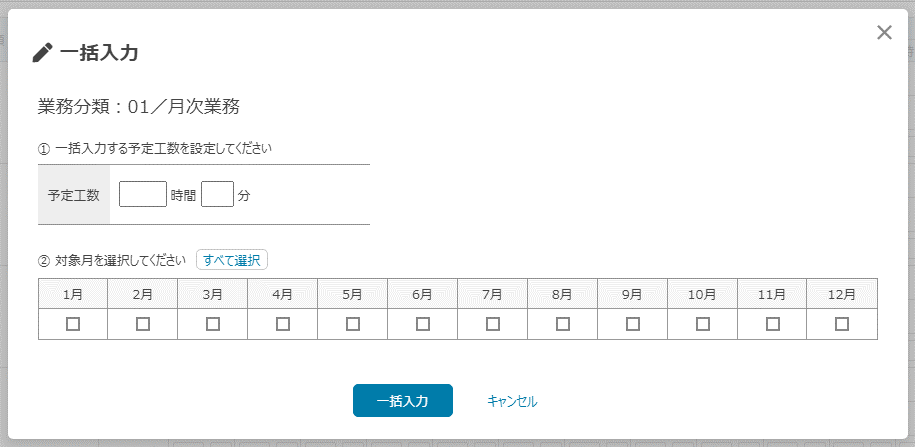Image resolution: width=915 pixels, height=447 pixels.
Task: Click the 時間 hours input field
Action: coord(142,194)
